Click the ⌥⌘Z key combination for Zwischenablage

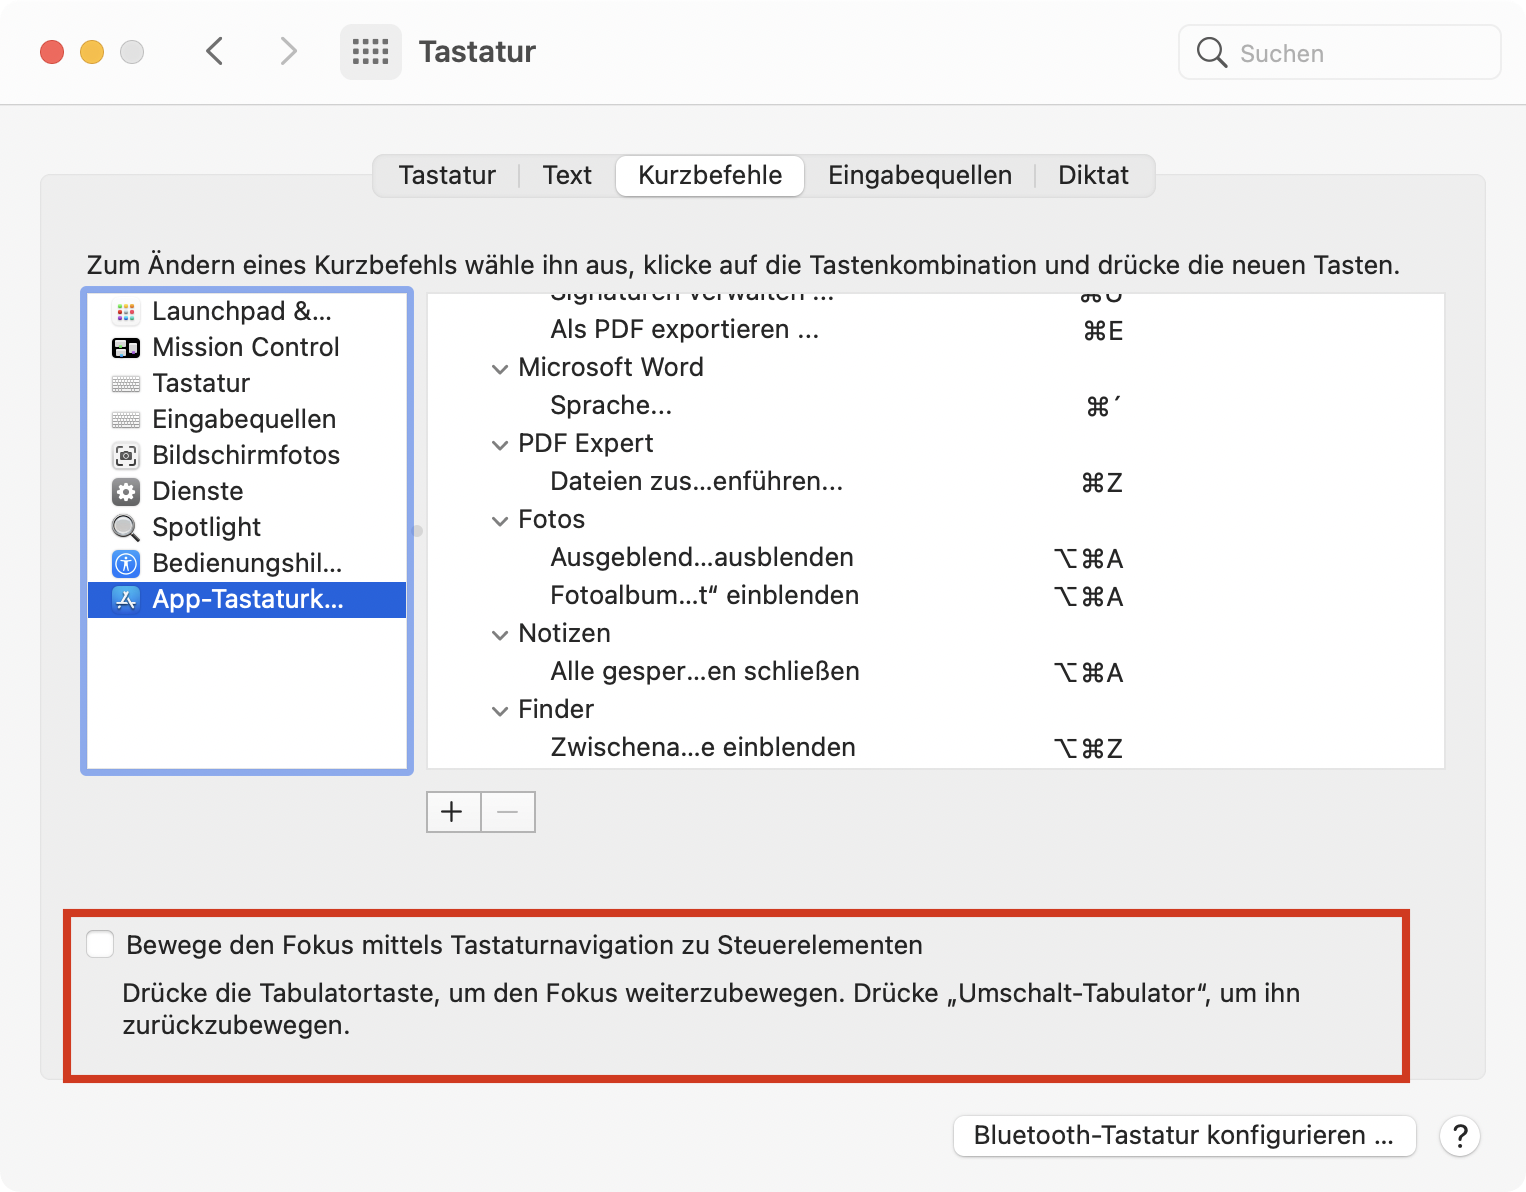[1089, 749]
